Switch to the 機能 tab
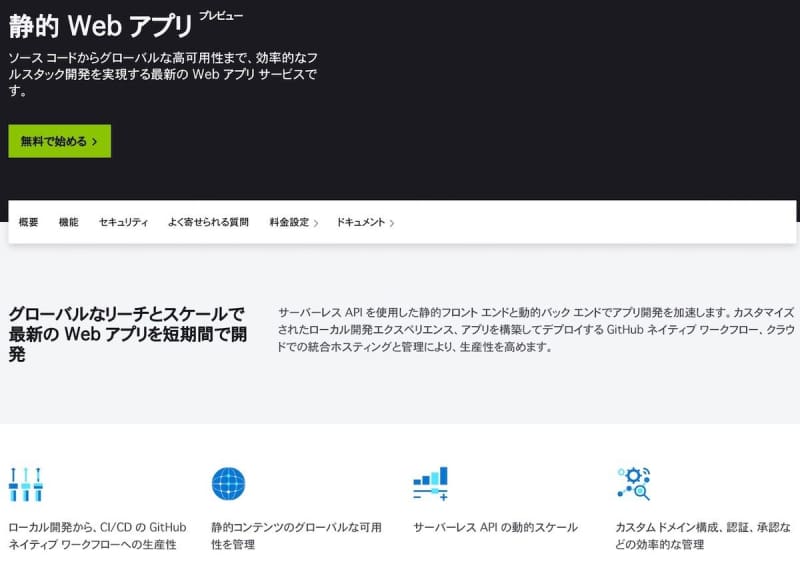 click(68, 222)
